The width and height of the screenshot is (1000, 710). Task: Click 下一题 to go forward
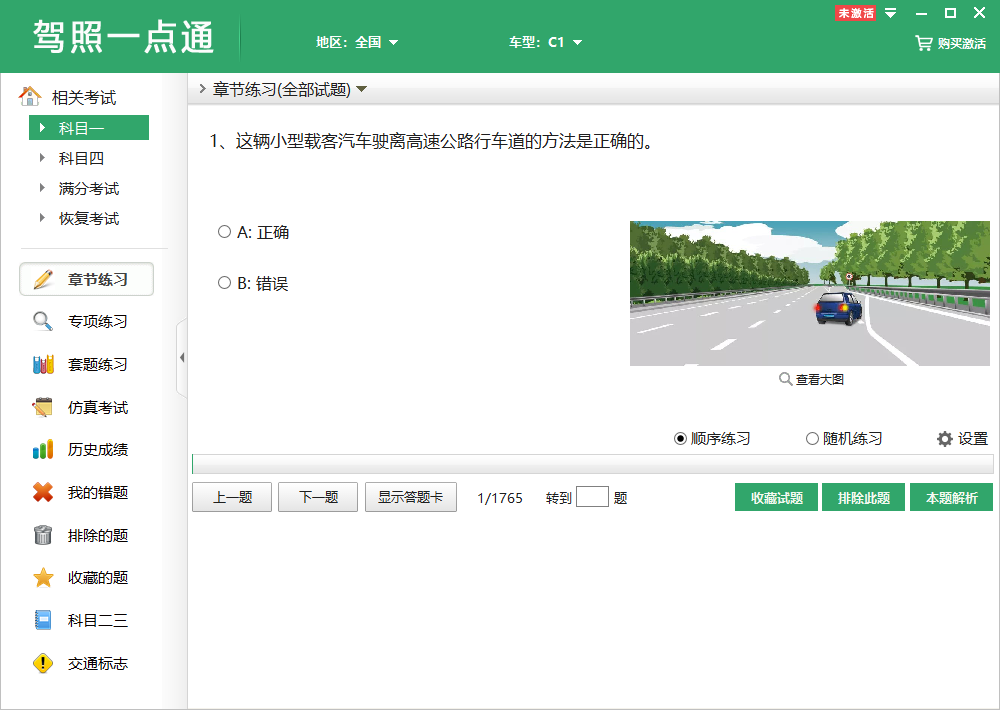(x=317, y=497)
